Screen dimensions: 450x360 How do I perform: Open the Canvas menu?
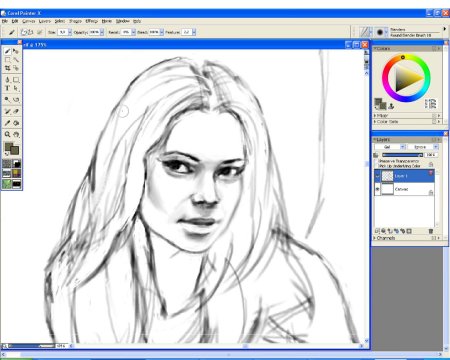click(x=28, y=21)
